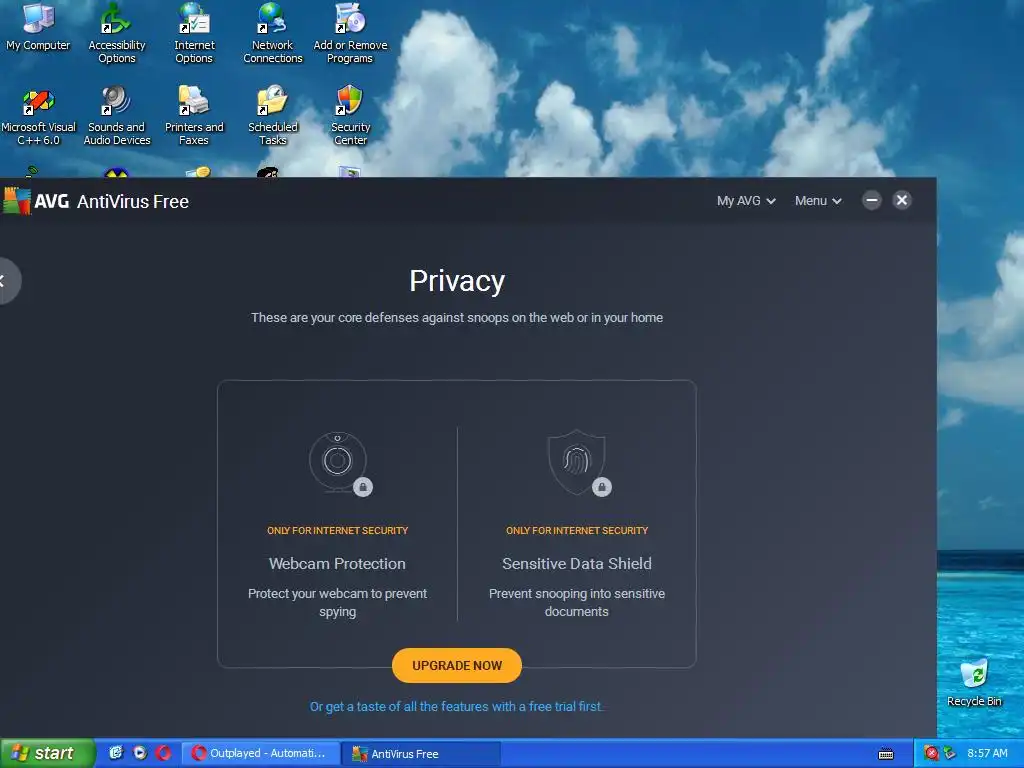The height and width of the screenshot is (768, 1024).
Task: Click the keyboard icon in taskbar
Action: [886, 754]
